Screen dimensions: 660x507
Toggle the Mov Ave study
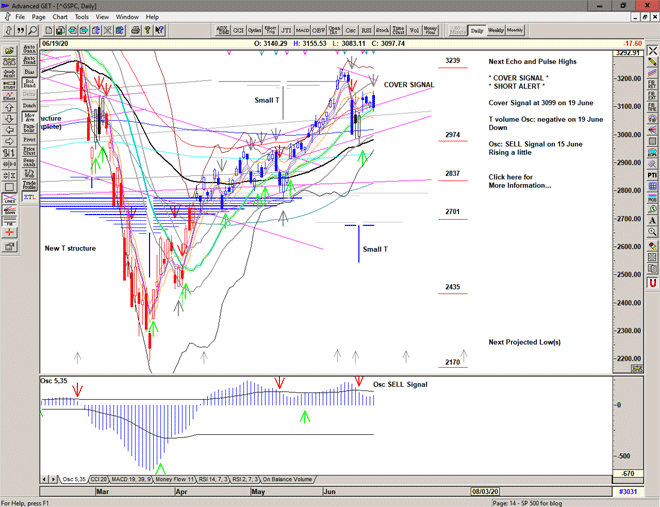[29, 117]
